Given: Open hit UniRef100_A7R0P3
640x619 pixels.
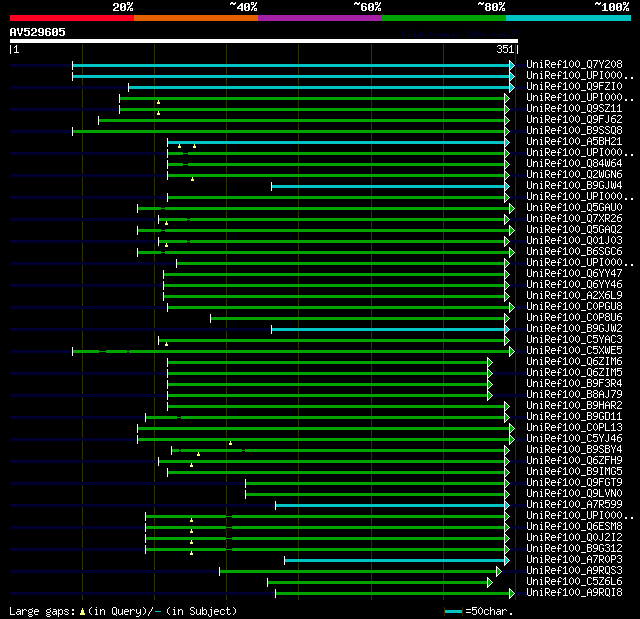Looking at the screenshot, I should tap(574, 560).
